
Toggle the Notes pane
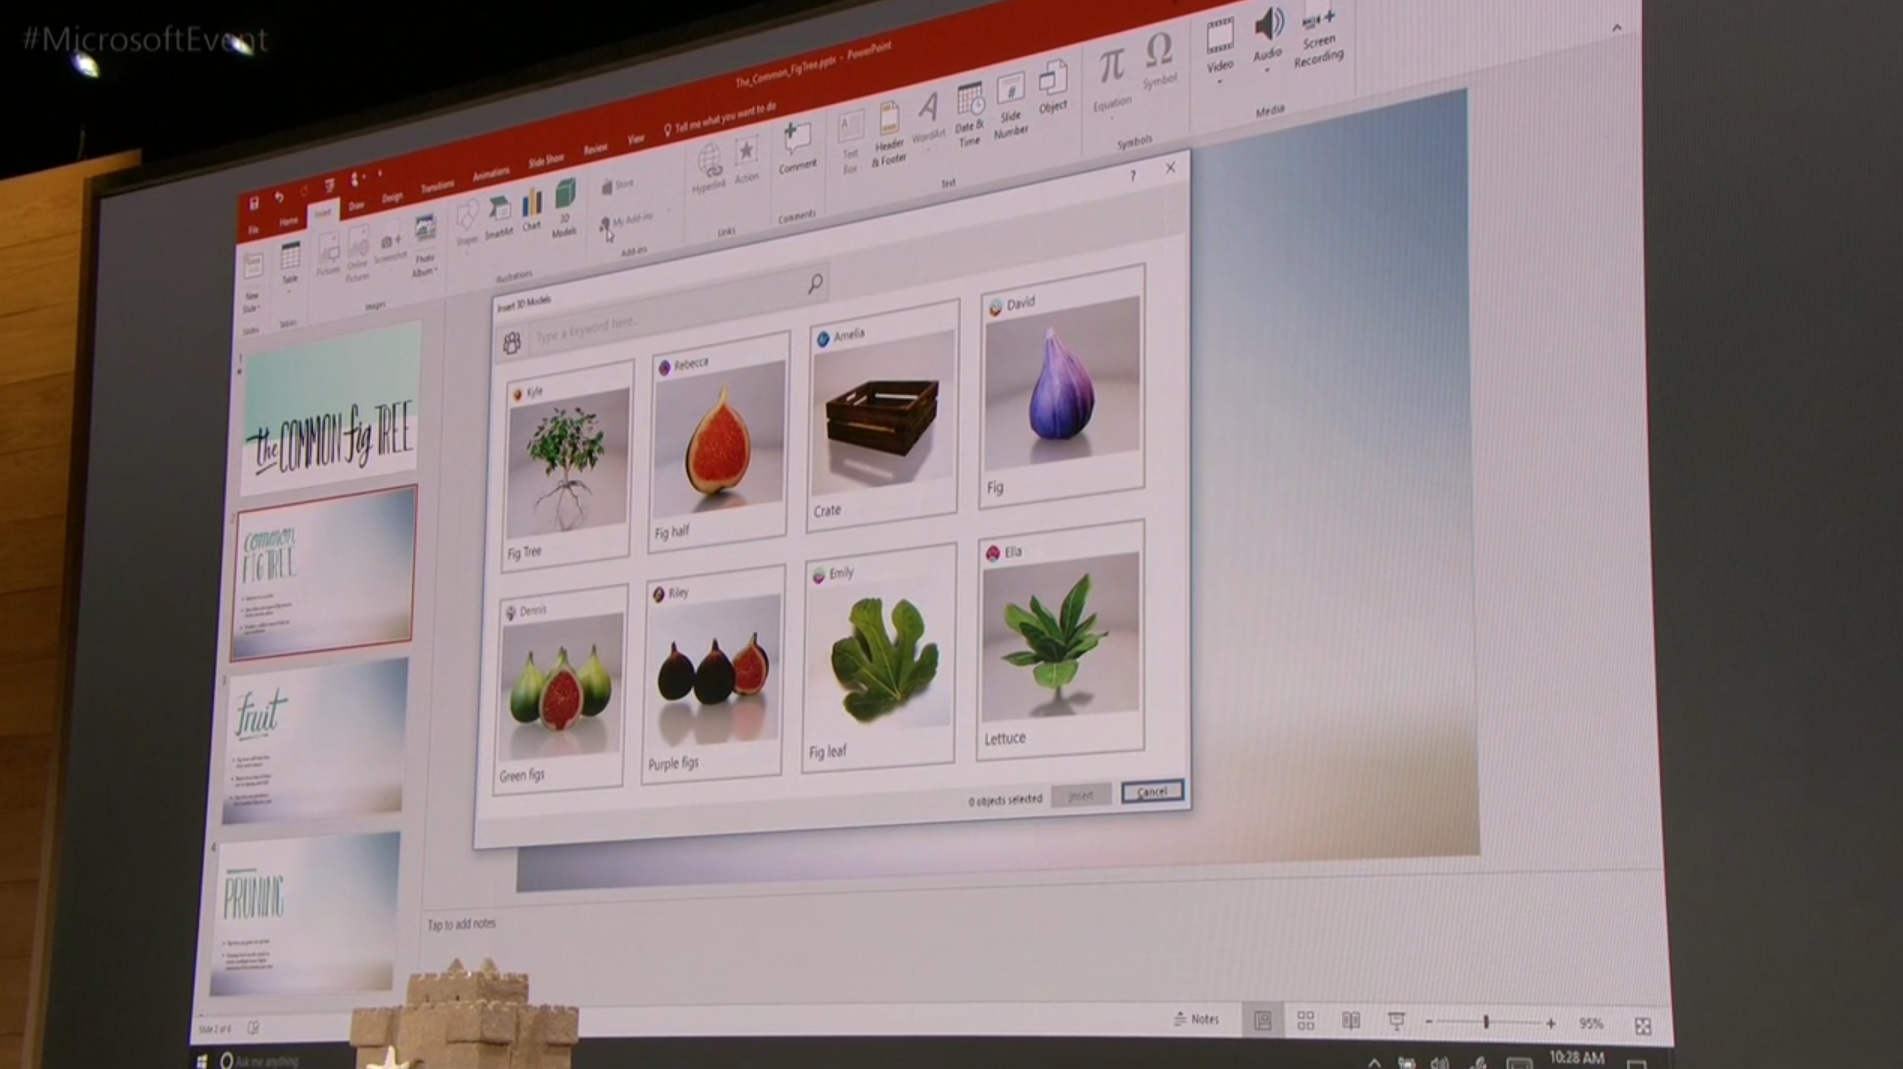point(1197,1019)
